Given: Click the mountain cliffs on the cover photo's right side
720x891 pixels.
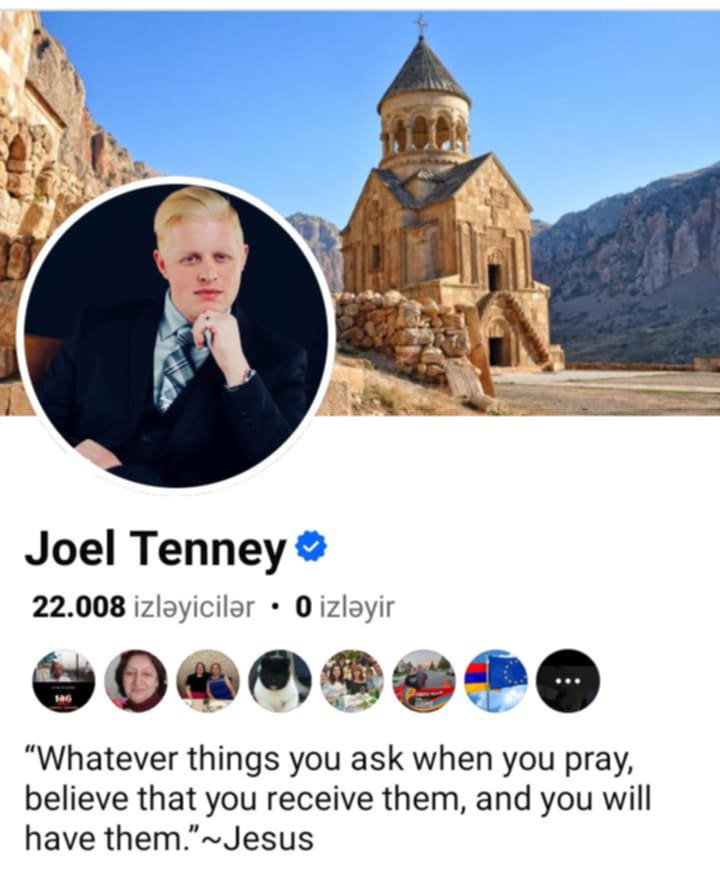Looking at the screenshot, I should (x=631, y=256).
